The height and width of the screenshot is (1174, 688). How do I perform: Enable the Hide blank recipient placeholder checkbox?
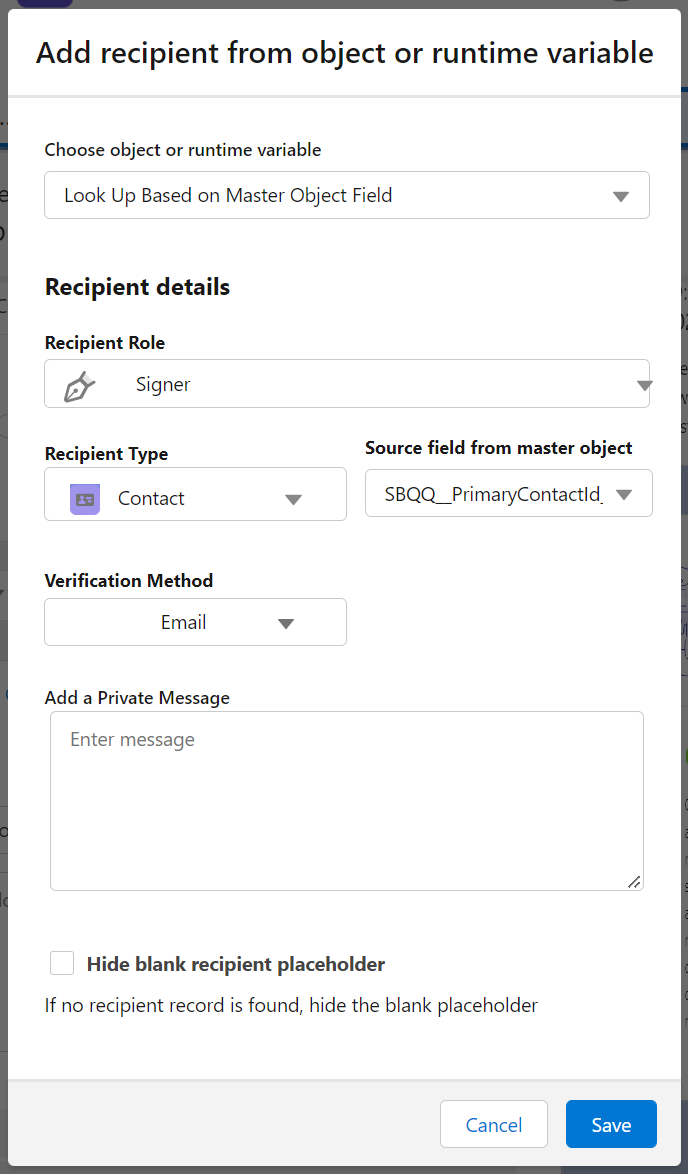(x=62, y=964)
